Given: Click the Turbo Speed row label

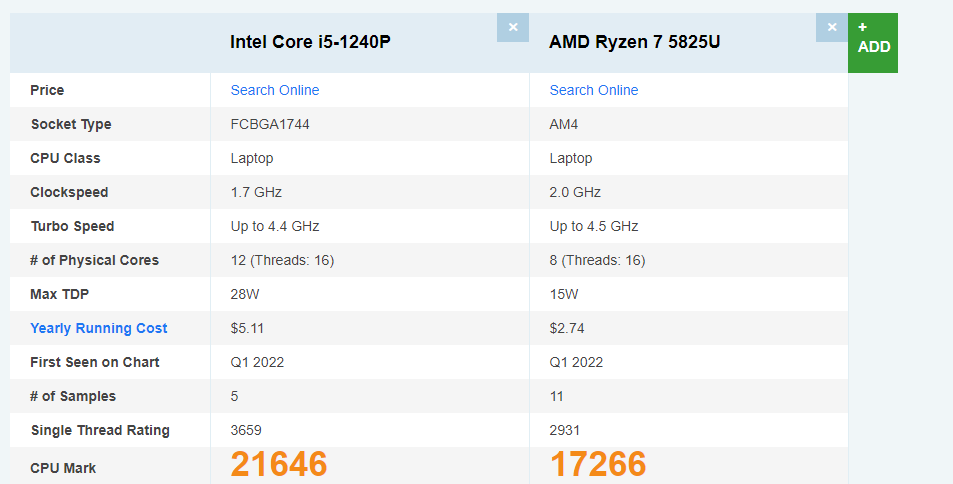Looking at the screenshot, I should [x=72, y=226].
